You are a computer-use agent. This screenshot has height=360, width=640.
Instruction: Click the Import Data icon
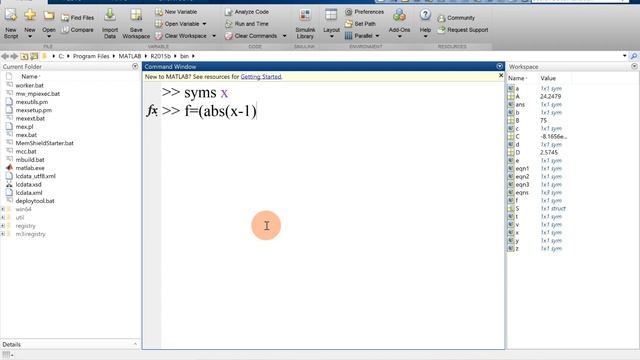(109, 16)
